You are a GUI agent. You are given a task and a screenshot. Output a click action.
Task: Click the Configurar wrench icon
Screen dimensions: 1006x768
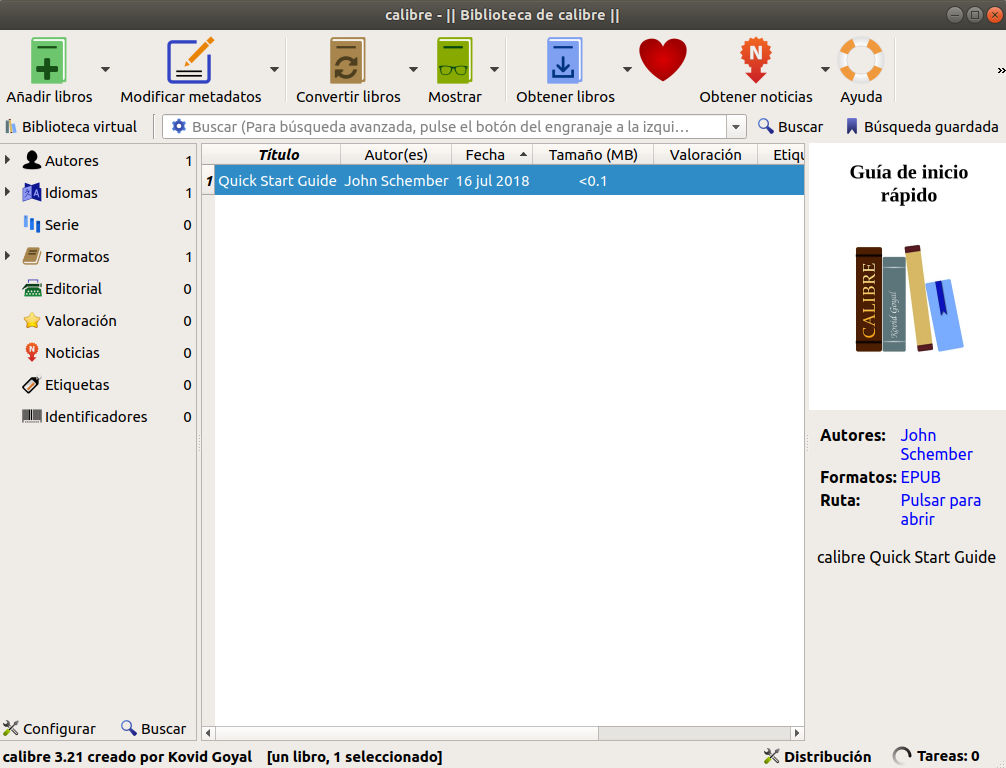pos(11,728)
